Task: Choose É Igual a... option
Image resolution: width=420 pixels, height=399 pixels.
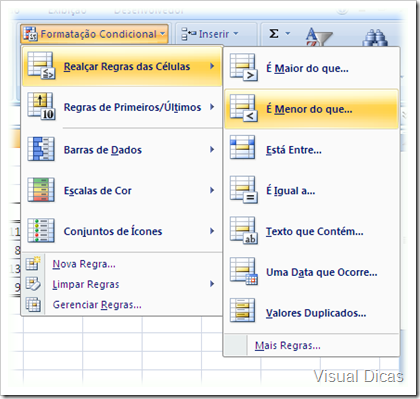Action: tap(290, 191)
